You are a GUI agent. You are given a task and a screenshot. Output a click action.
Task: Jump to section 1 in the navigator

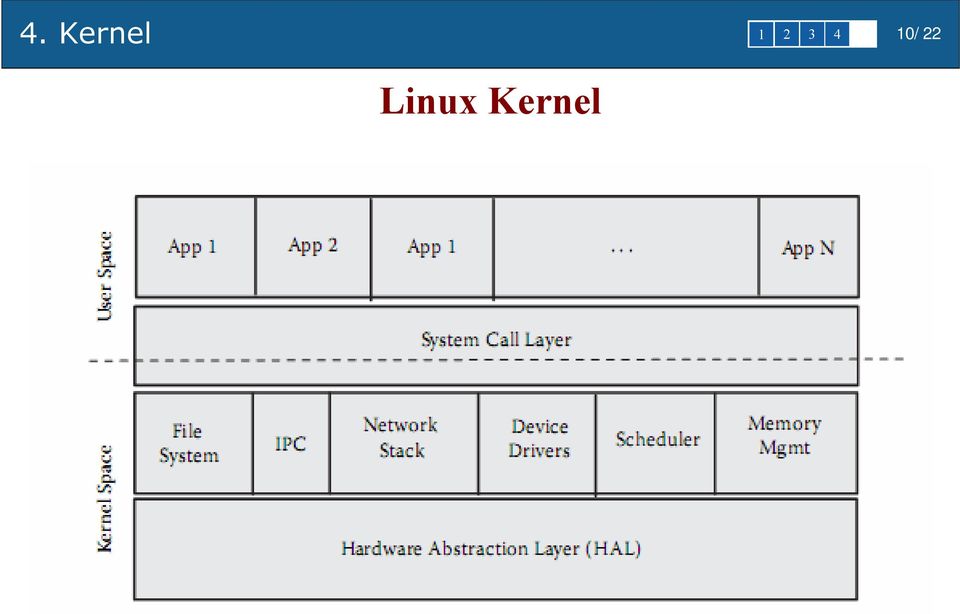click(x=761, y=34)
